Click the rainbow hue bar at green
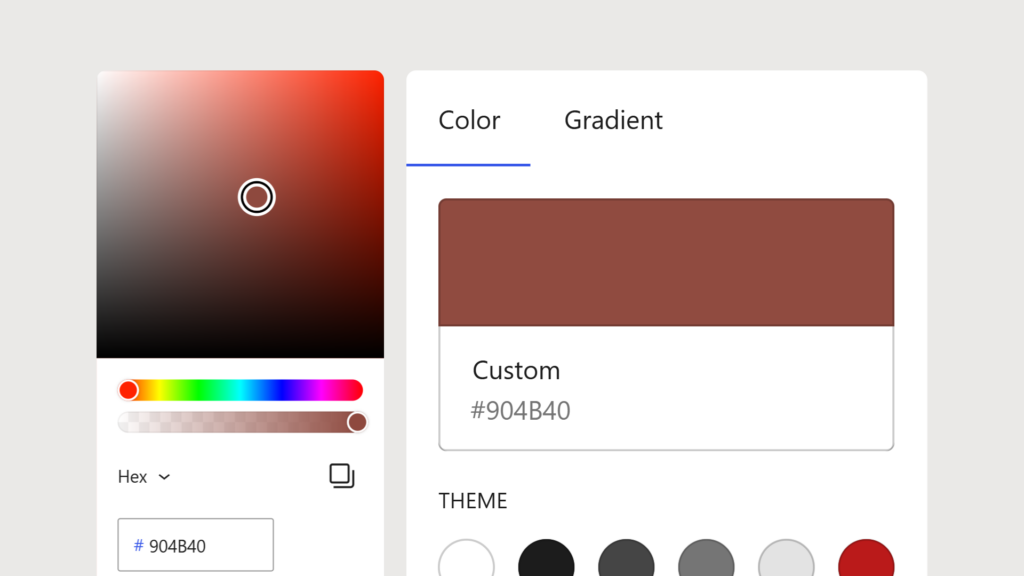The height and width of the screenshot is (576, 1024). (199, 391)
